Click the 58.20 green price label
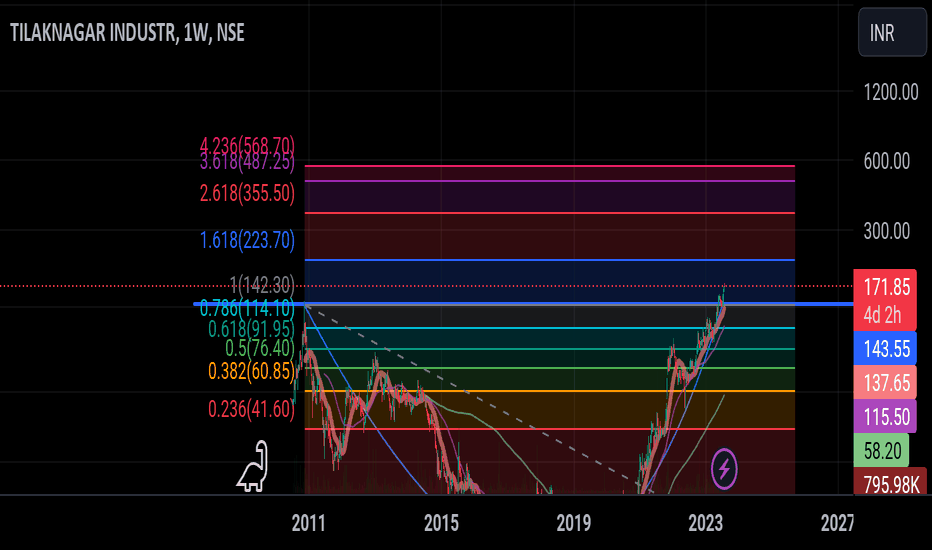Viewport: 932px width, 550px height. [882, 451]
